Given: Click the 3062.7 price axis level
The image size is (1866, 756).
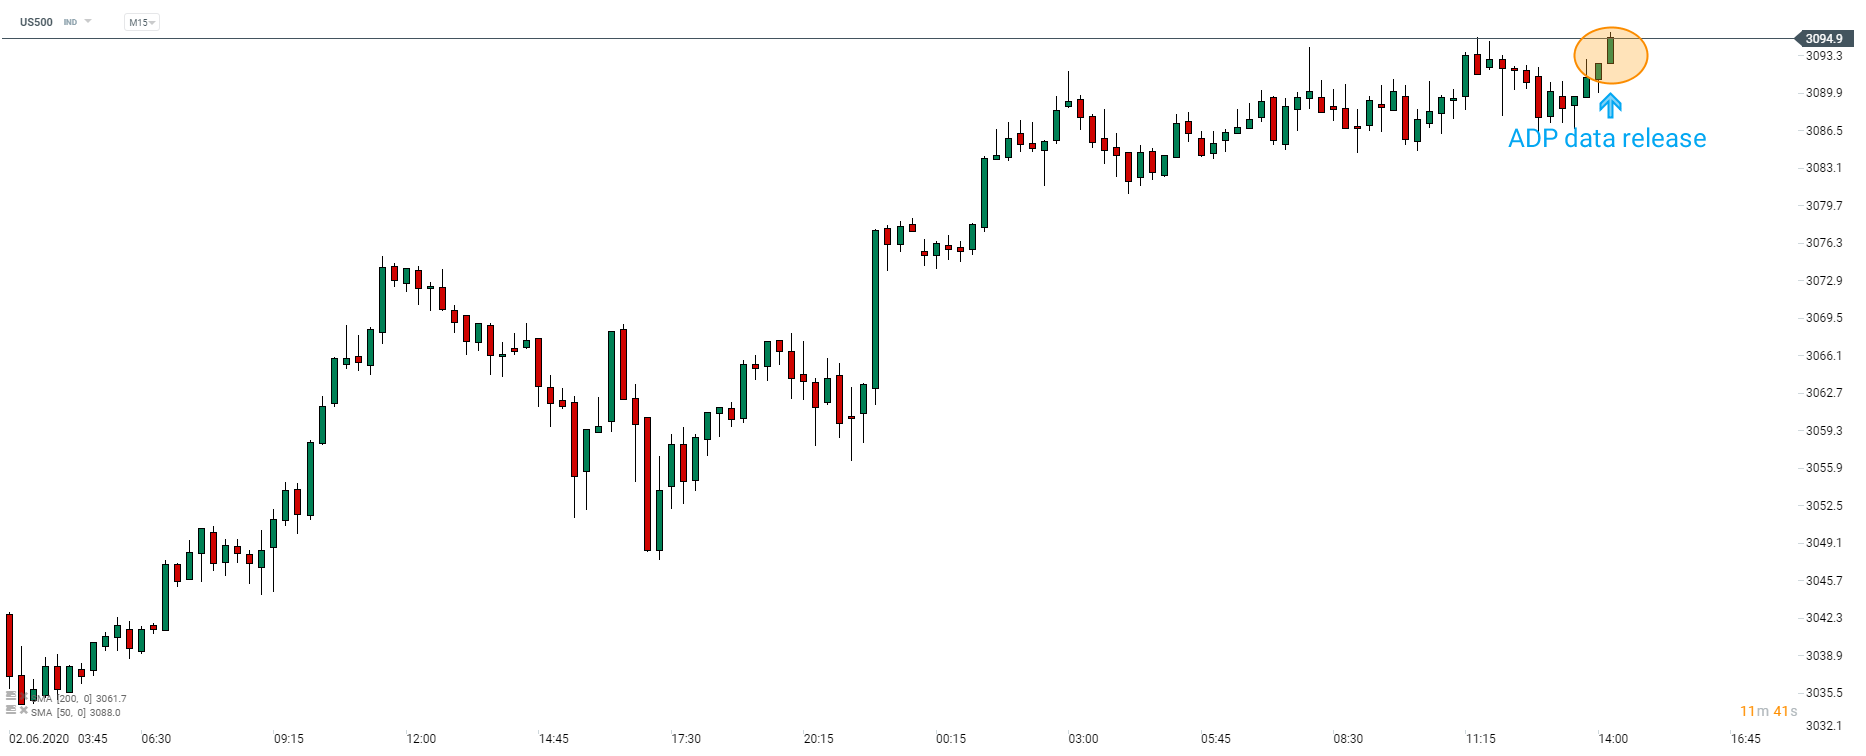Looking at the screenshot, I should (x=1823, y=393).
